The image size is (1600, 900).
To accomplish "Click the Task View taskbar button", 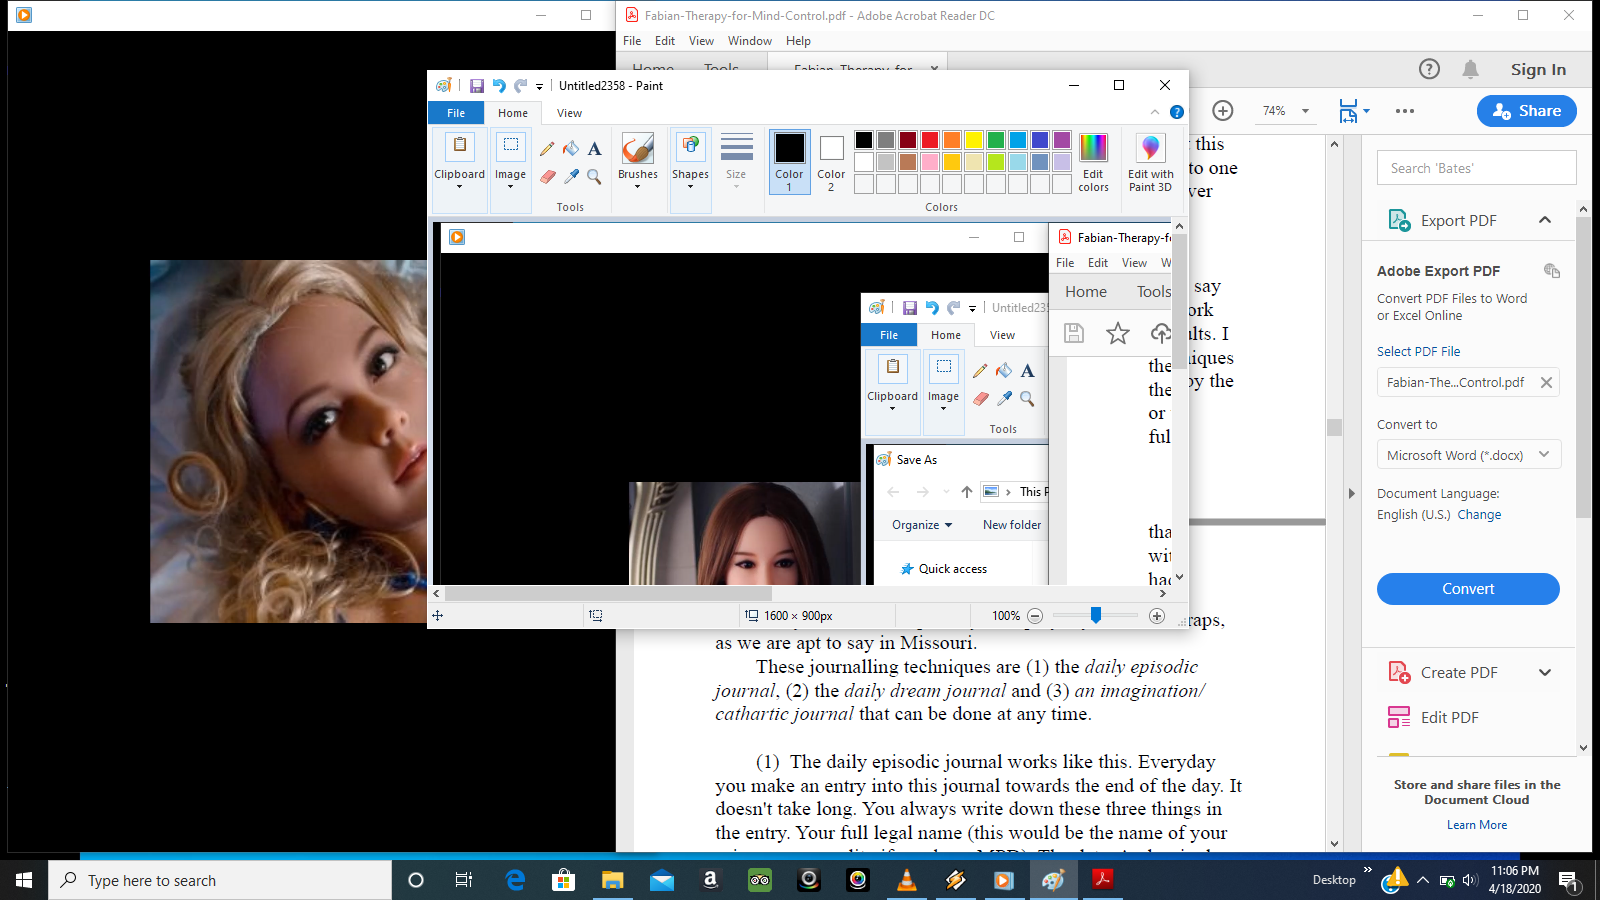I will 464,880.
